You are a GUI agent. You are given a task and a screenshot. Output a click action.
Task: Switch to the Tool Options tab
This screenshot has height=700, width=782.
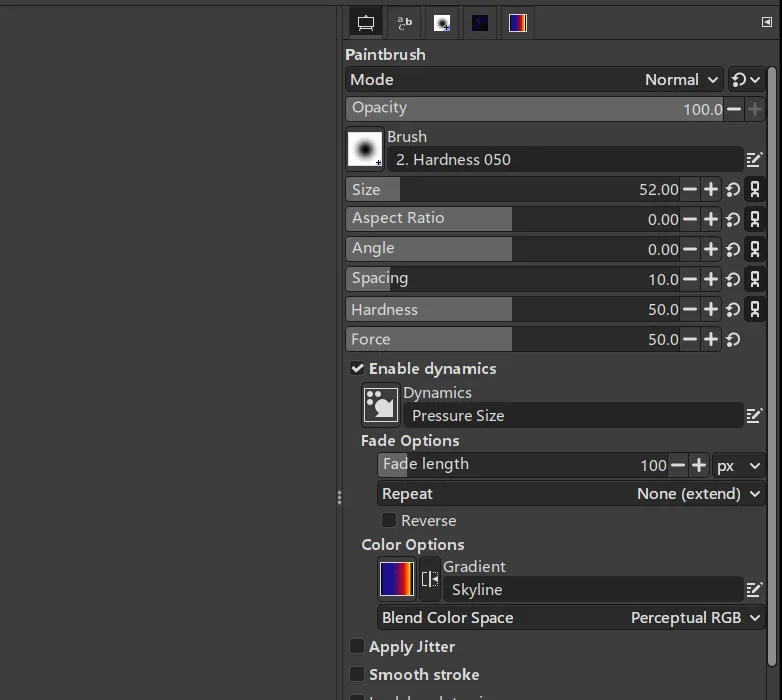366,23
